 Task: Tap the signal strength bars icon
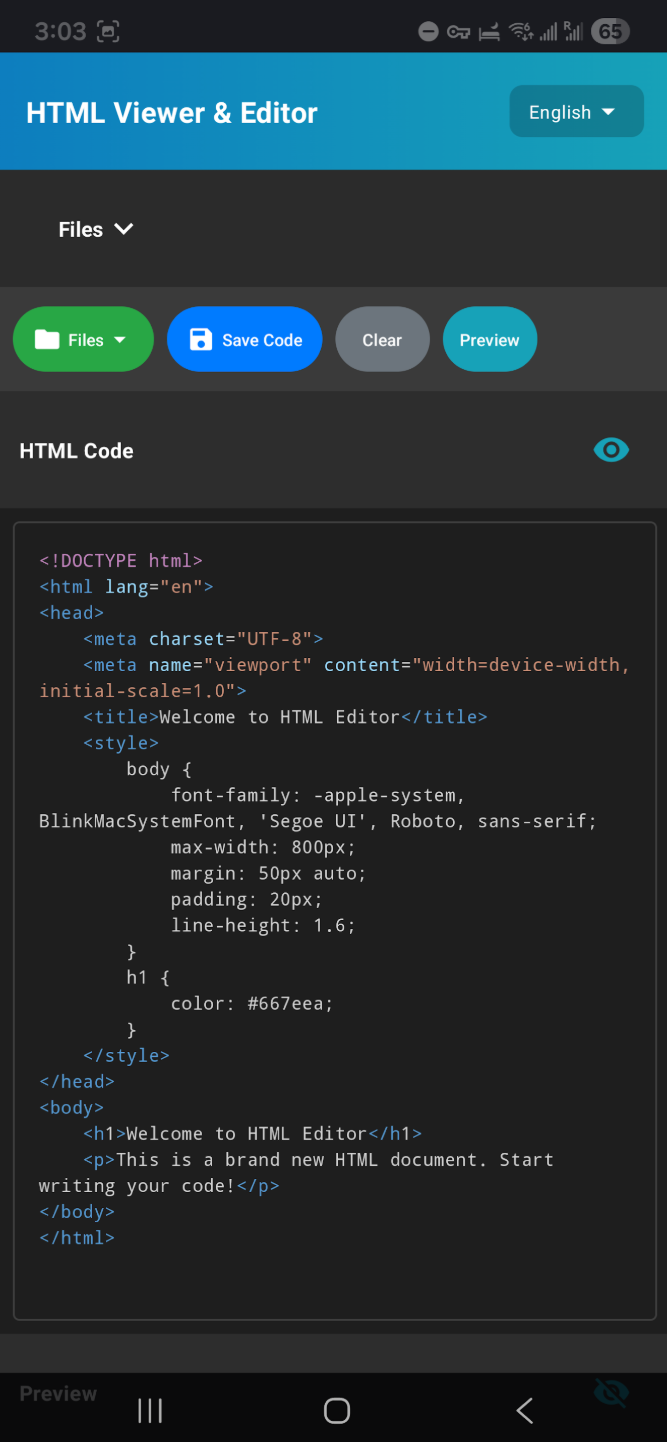(549, 31)
